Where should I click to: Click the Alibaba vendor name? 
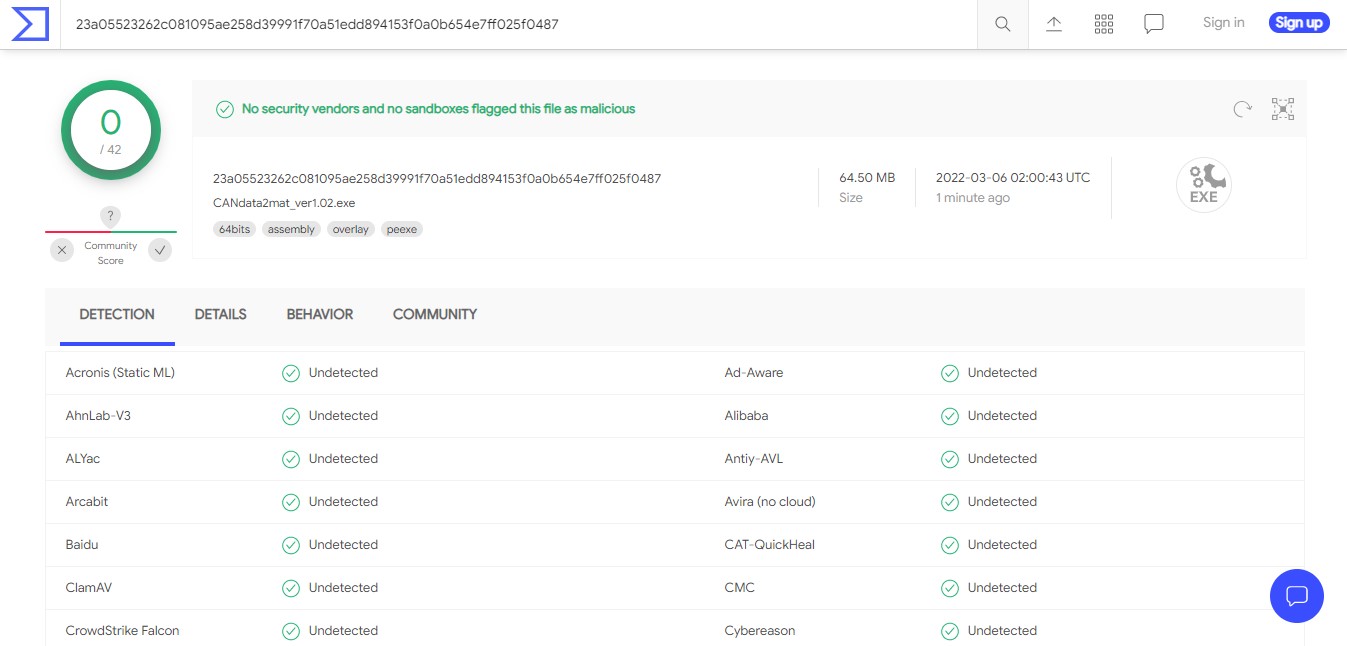pyautogui.click(x=747, y=416)
